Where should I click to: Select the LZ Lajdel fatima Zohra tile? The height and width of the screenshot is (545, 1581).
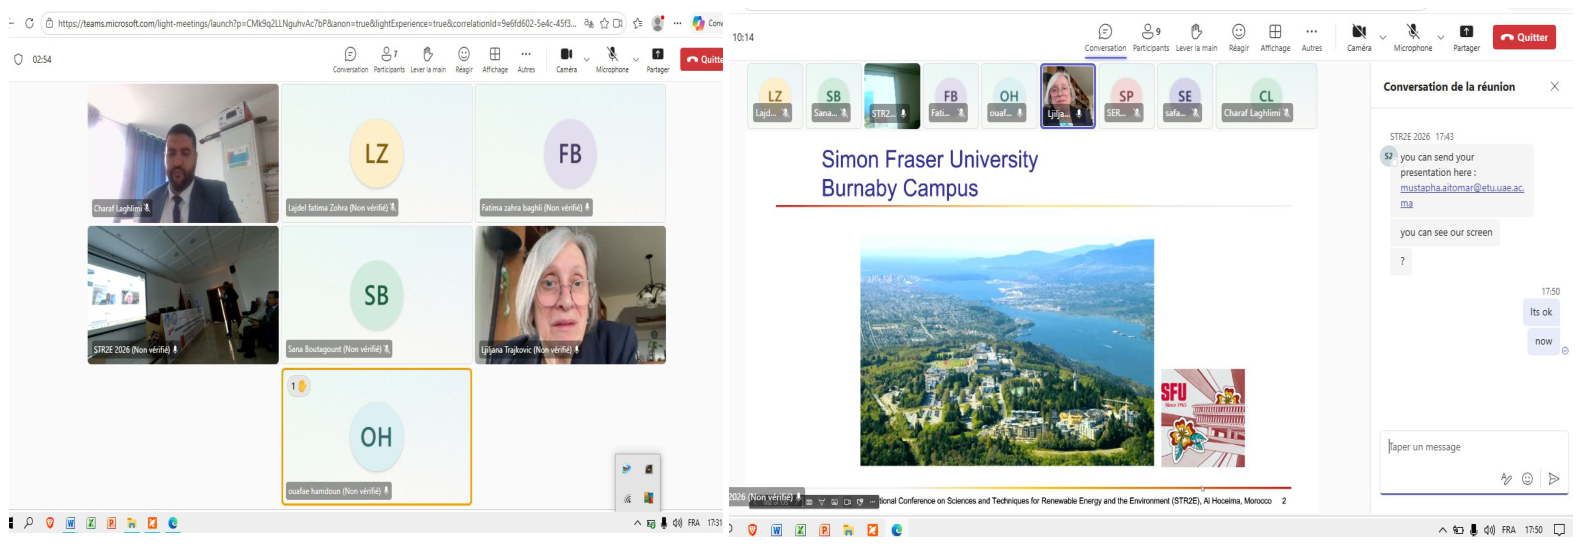[x=376, y=153]
